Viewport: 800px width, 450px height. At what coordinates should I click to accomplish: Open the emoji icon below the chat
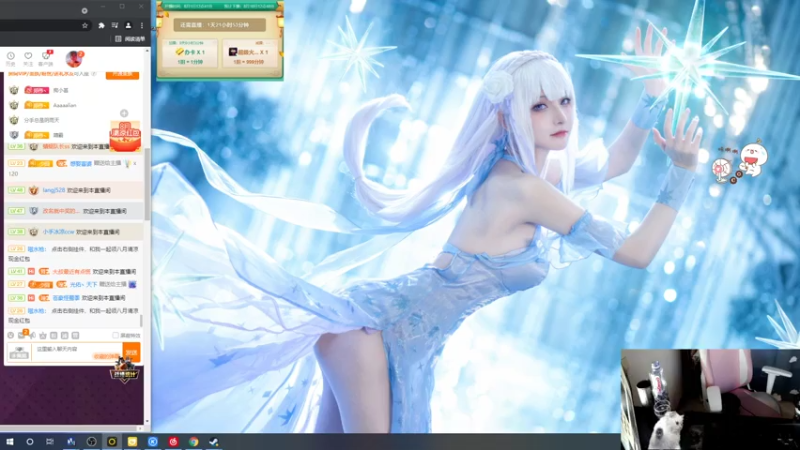[x=11, y=335]
